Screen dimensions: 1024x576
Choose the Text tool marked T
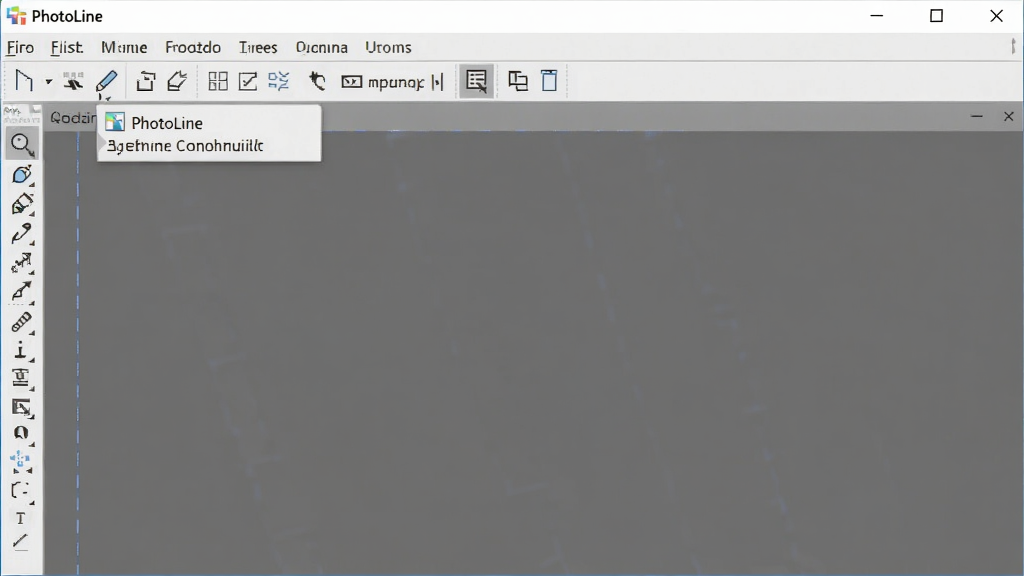20,519
